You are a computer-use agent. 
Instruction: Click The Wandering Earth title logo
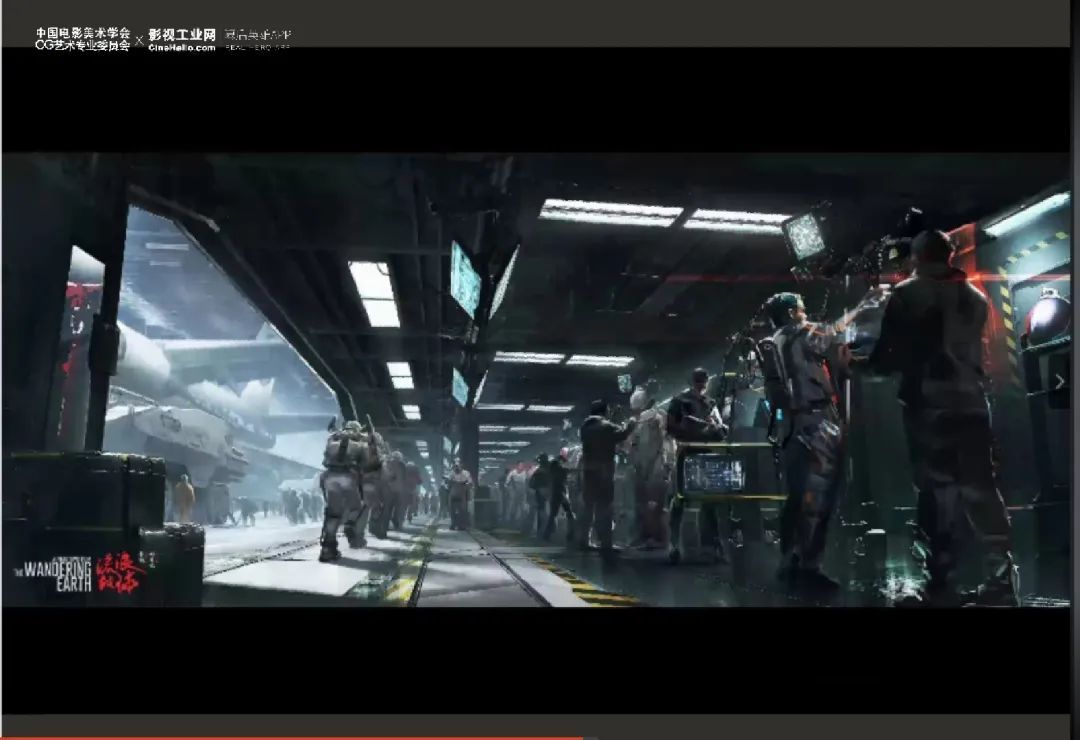[79, 573]
